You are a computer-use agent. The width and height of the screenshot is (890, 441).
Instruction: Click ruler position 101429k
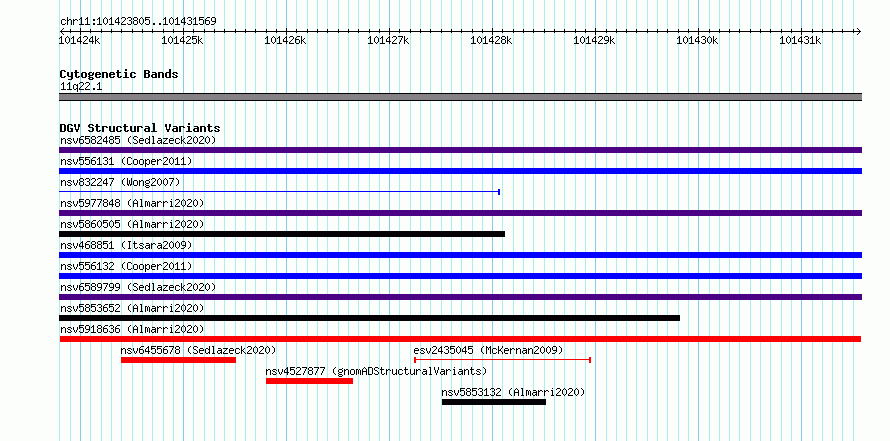point(595,40)
